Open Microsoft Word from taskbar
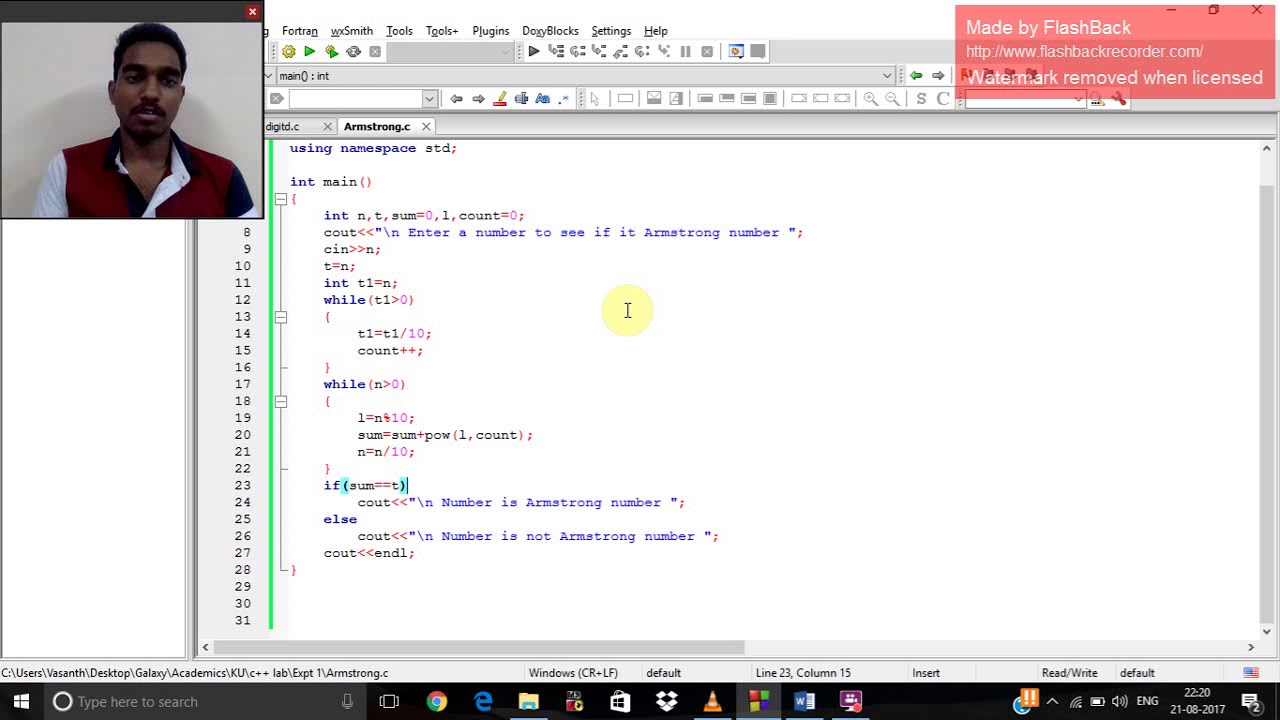The width and height of the screenshot is (1280, 720). pyautogui.click(x=804, y=701)
